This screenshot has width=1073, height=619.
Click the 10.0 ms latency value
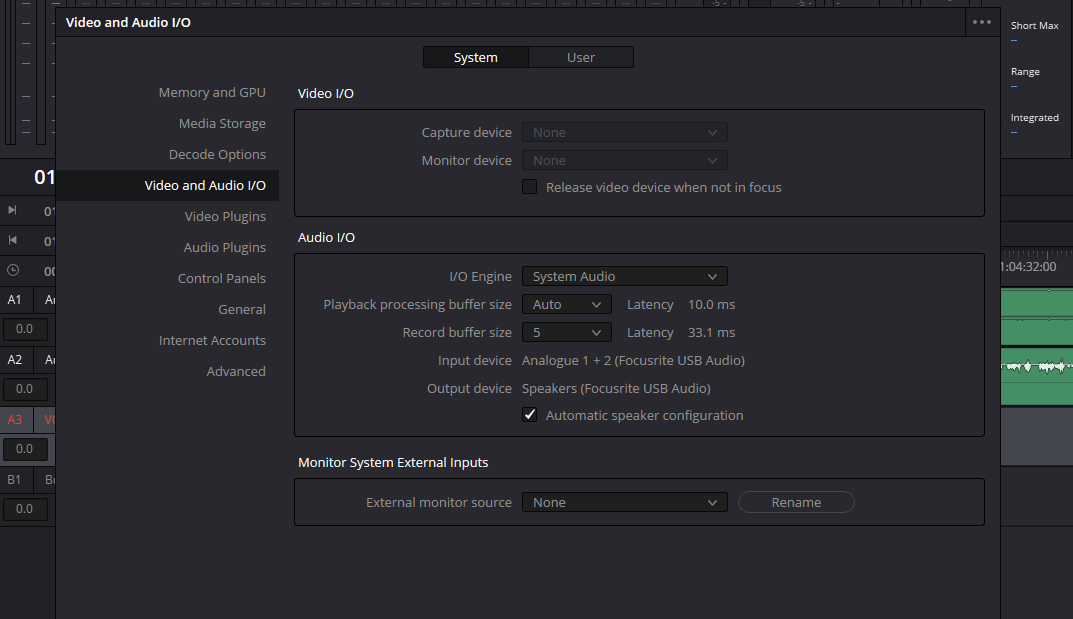click(711, 304)
